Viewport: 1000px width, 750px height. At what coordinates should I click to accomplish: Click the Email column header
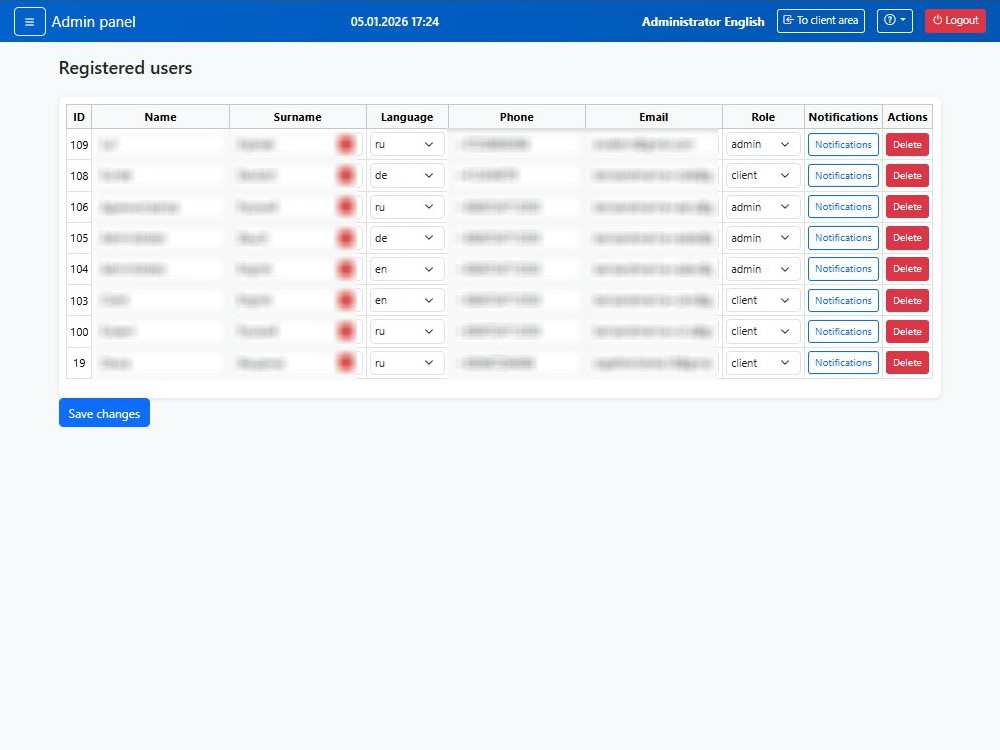[x=654, y=117]
